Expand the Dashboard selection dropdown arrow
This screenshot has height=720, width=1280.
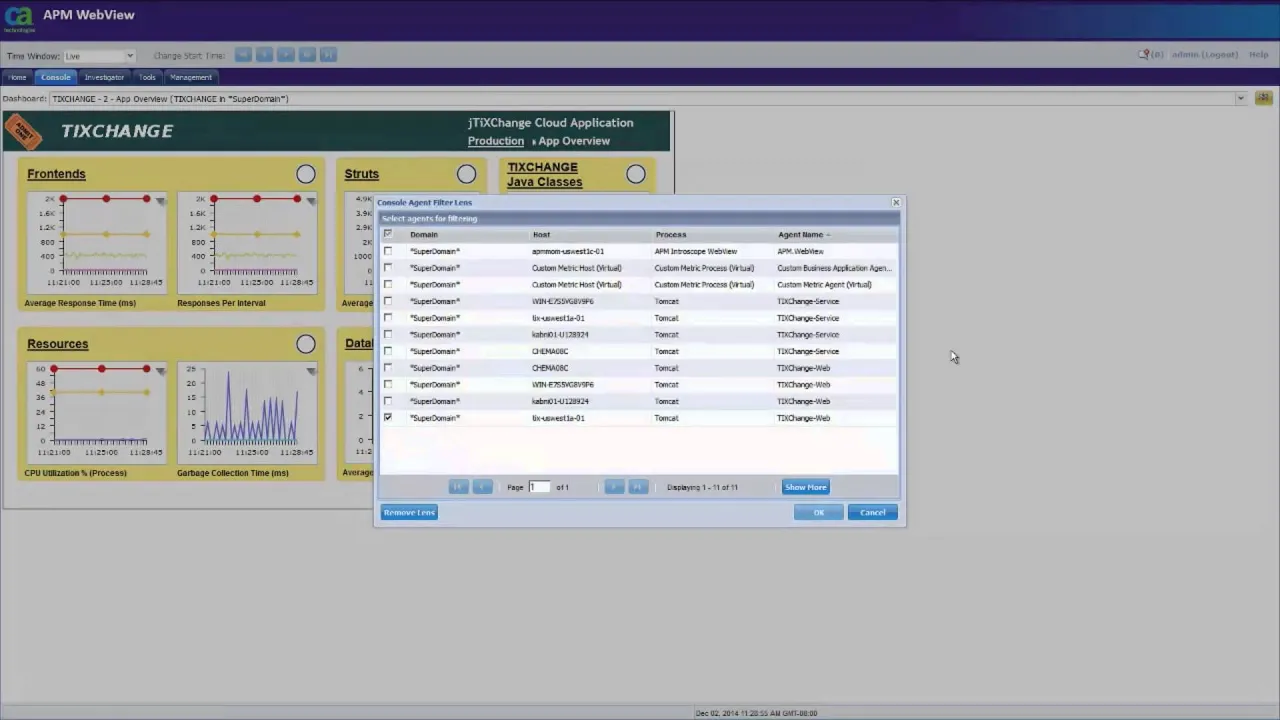tap(1240, 98)
